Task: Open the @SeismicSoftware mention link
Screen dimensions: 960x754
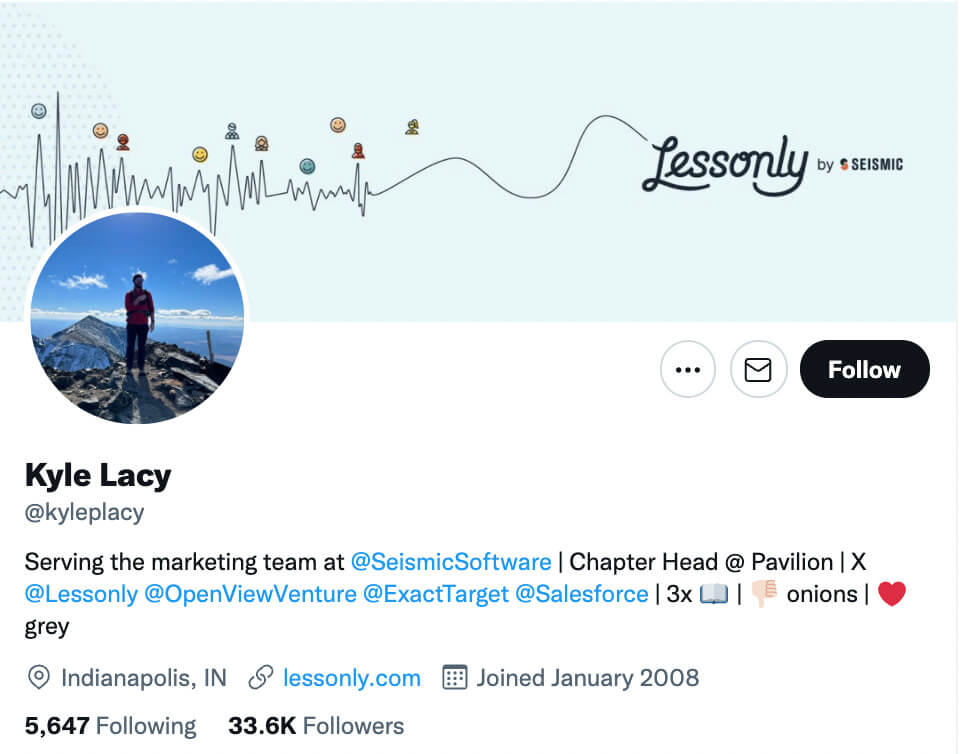Action: [x=451, y=562]
